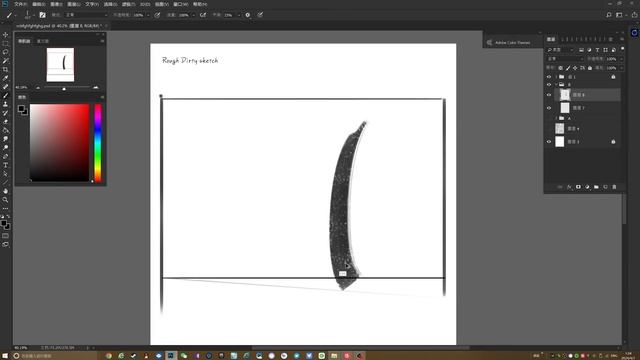
Task: Click the foreground color swatch in Color panel
Action: 21,108
